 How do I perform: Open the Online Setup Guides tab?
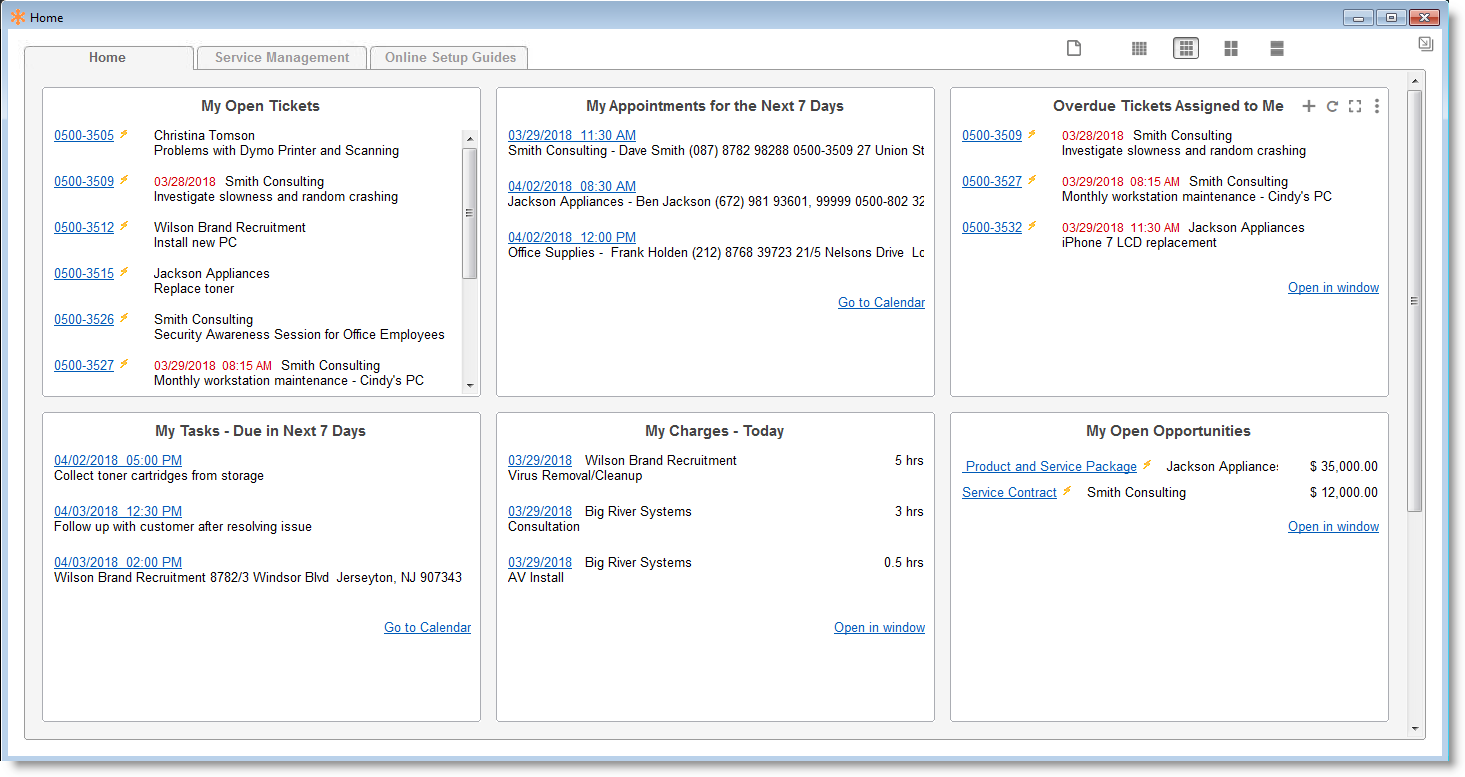[450, 58]
